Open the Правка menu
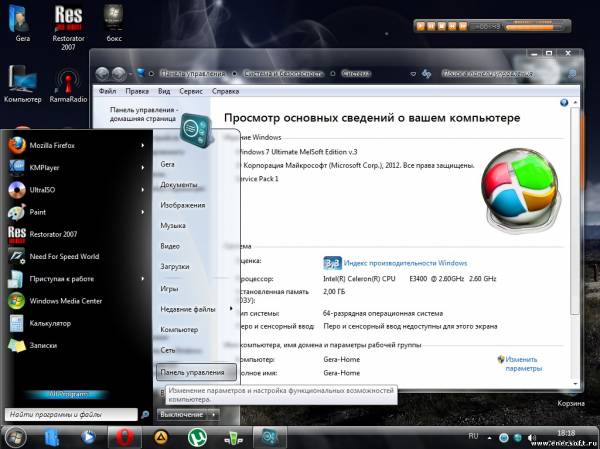The width and height of the screenshot is (600, 449). click(x=137, y=91)
